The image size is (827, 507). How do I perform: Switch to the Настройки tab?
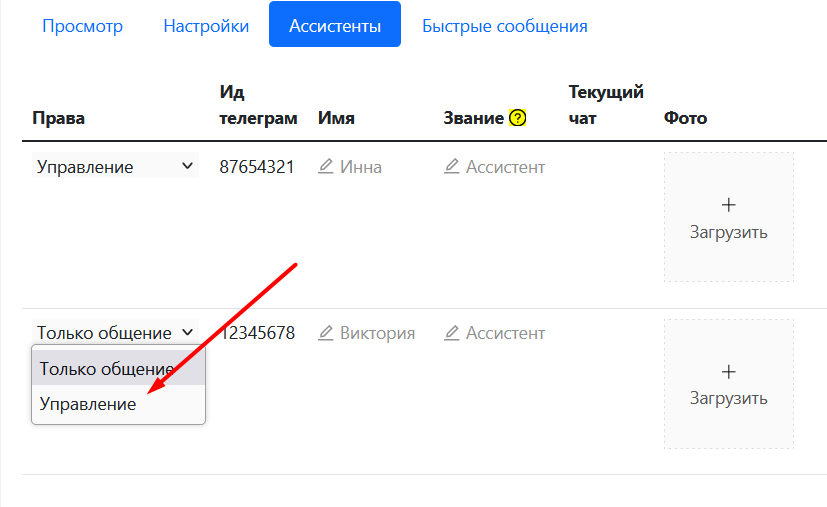(206, 26)
